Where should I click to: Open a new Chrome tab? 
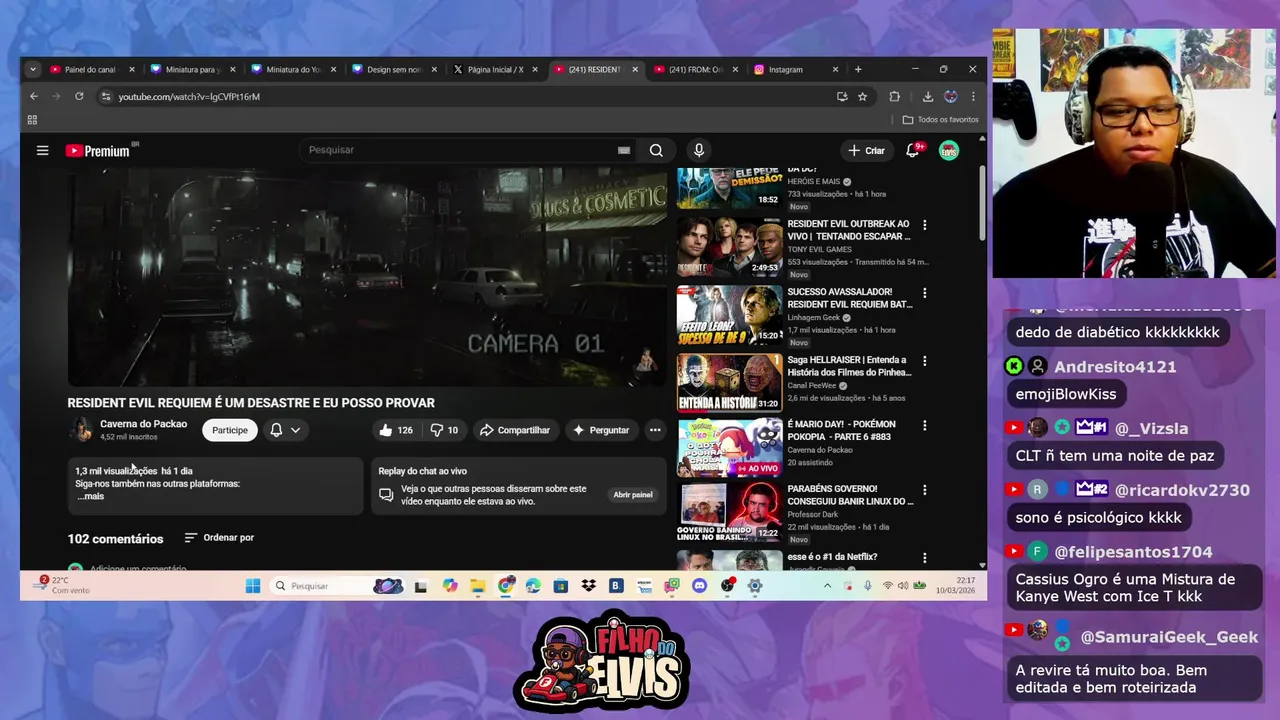[x=858, y=69]
